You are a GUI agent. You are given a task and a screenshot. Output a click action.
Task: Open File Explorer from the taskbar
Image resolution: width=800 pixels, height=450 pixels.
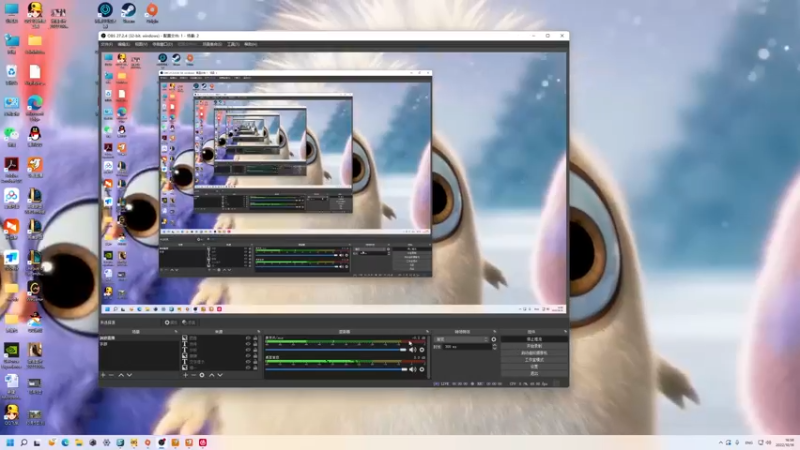point(79,442)
